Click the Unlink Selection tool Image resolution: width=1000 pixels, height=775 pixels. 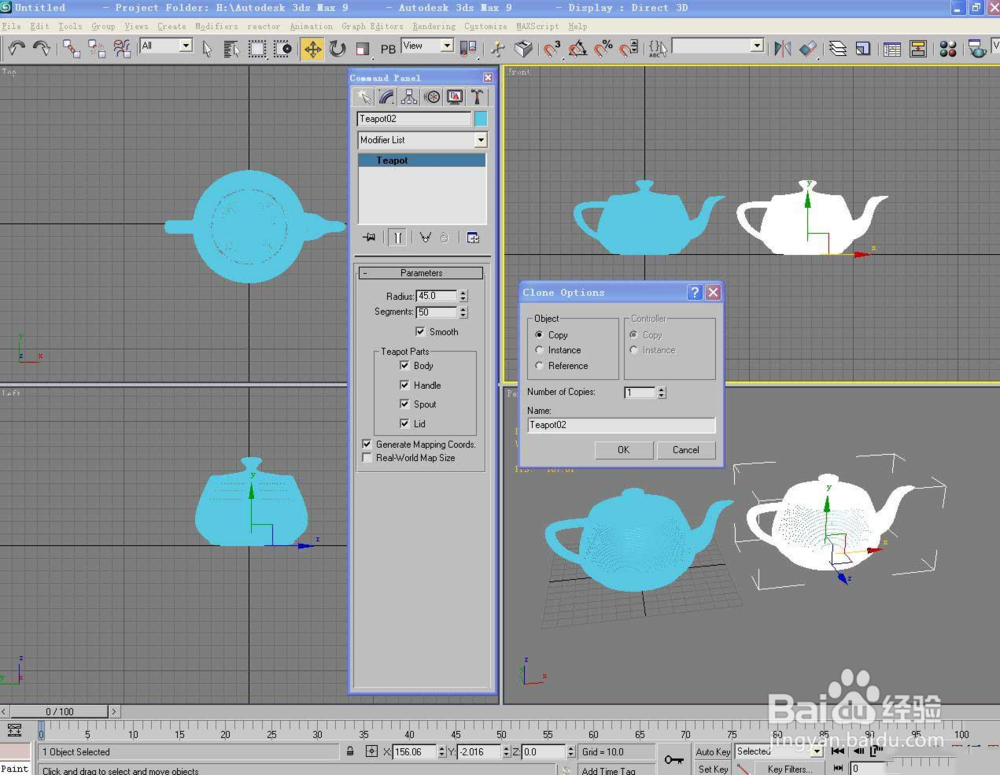coord(96,48)
